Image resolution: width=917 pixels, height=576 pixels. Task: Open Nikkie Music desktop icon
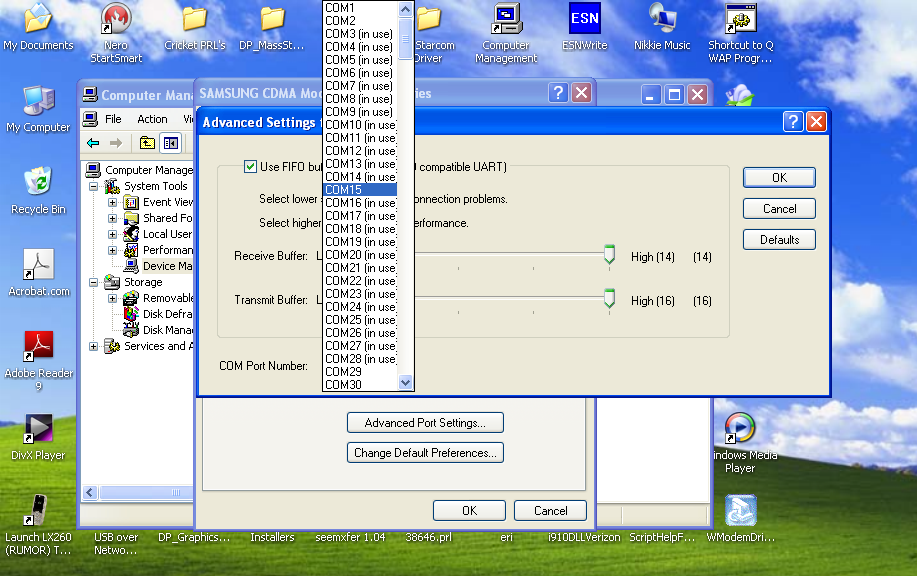click(662, 27)
